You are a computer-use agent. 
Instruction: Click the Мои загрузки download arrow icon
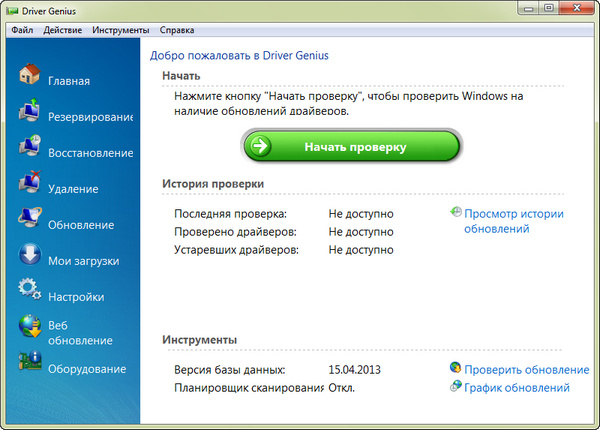click(x=29, y=256)
